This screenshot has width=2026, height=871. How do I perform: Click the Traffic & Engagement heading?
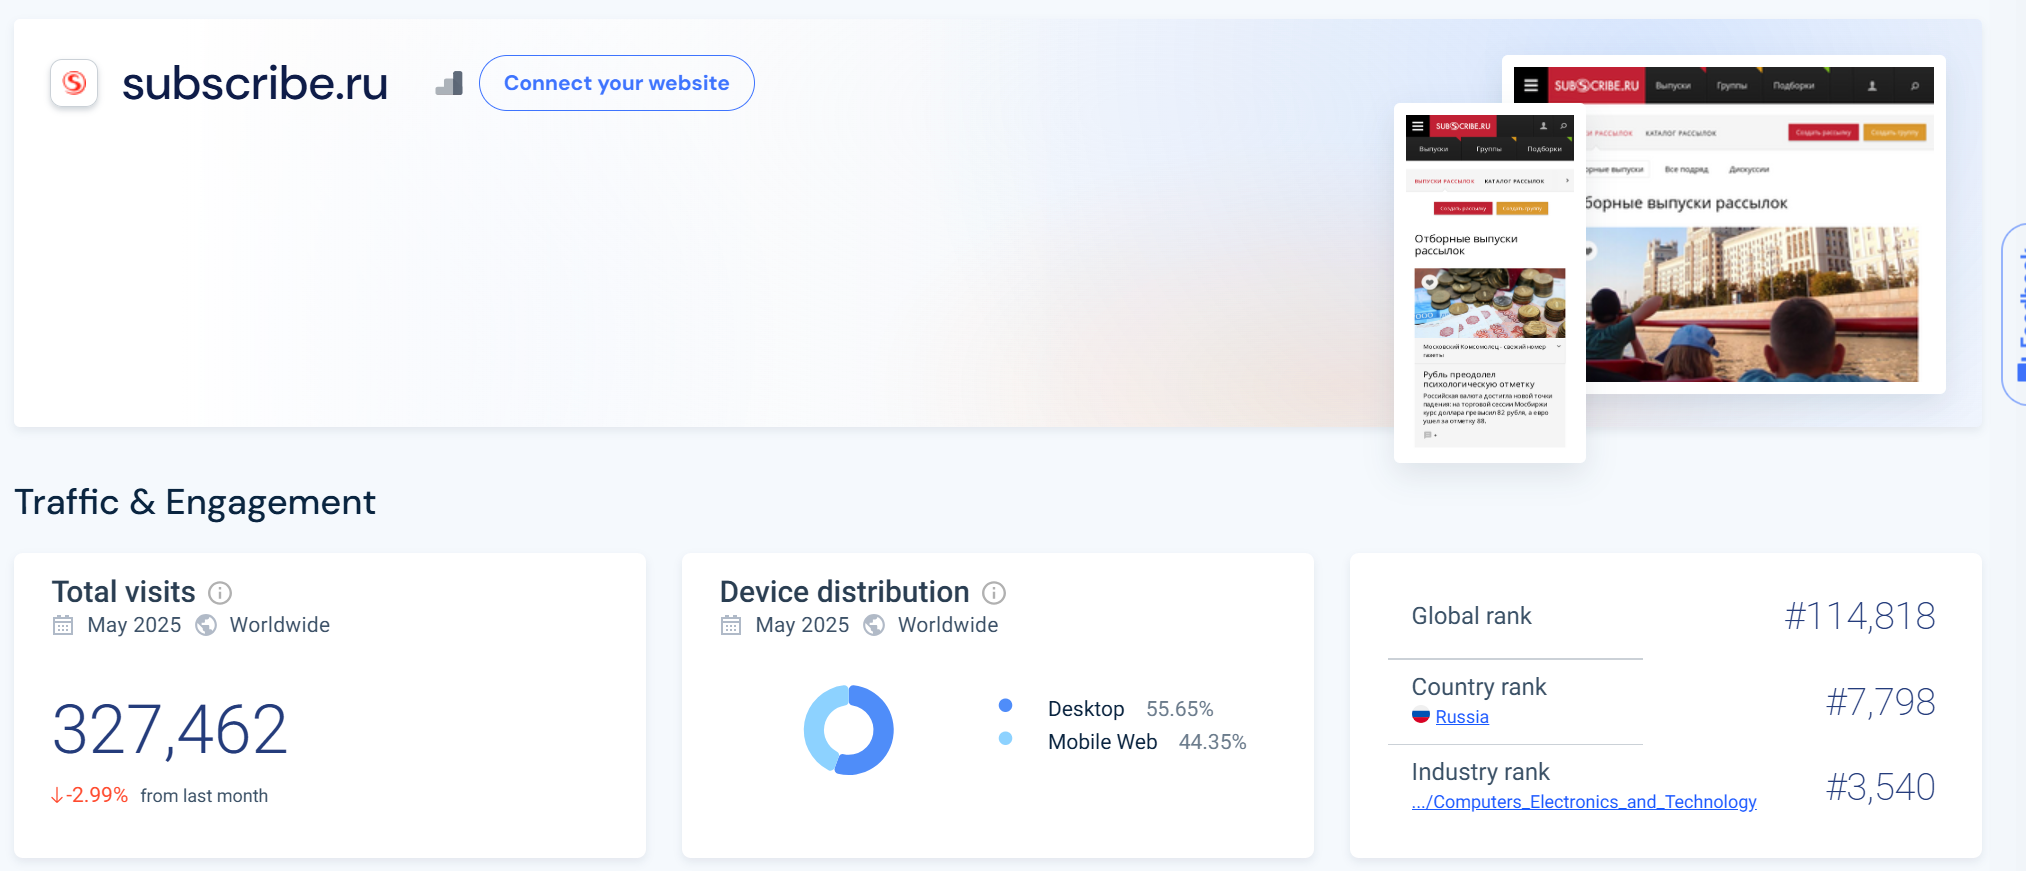[195, 502]
